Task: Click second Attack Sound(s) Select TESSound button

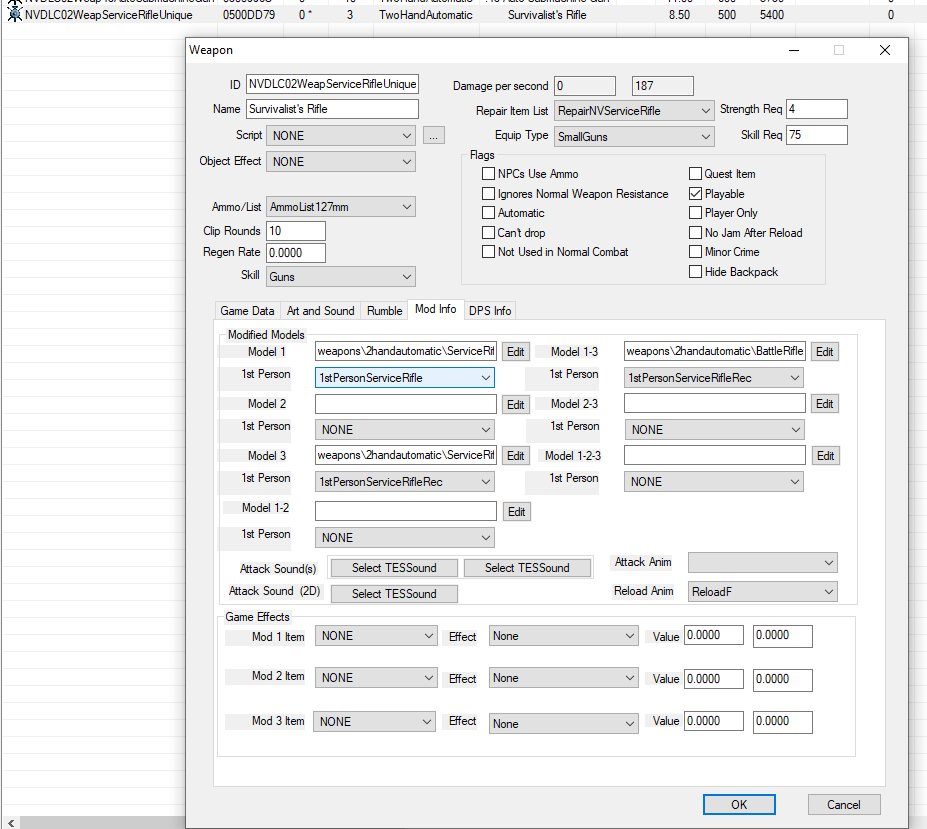Action: (527, 568)
